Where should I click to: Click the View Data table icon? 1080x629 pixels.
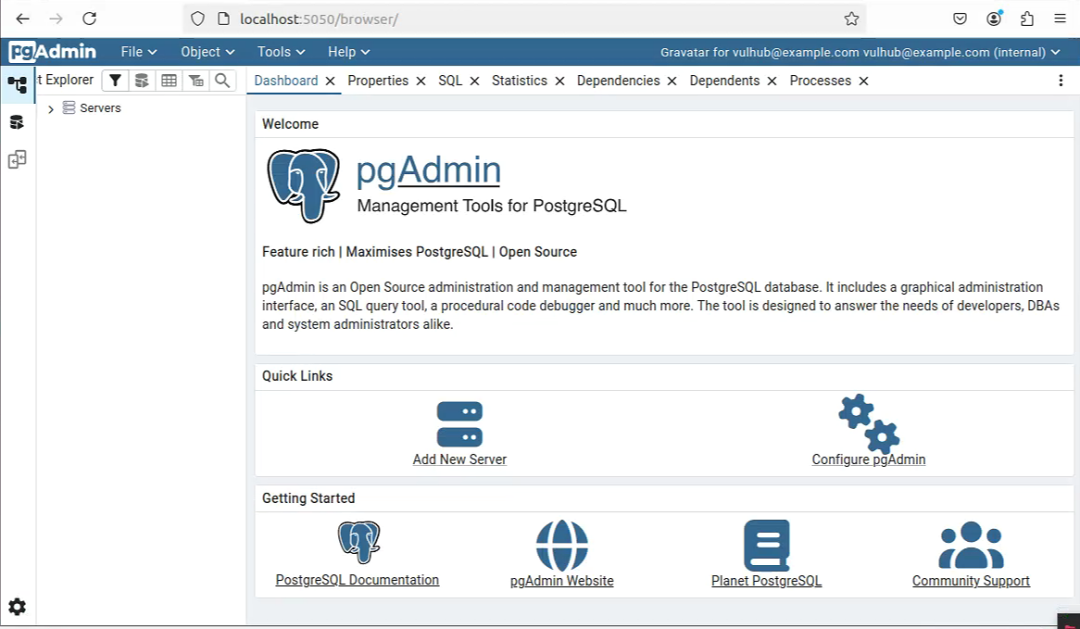pos(169,81)
